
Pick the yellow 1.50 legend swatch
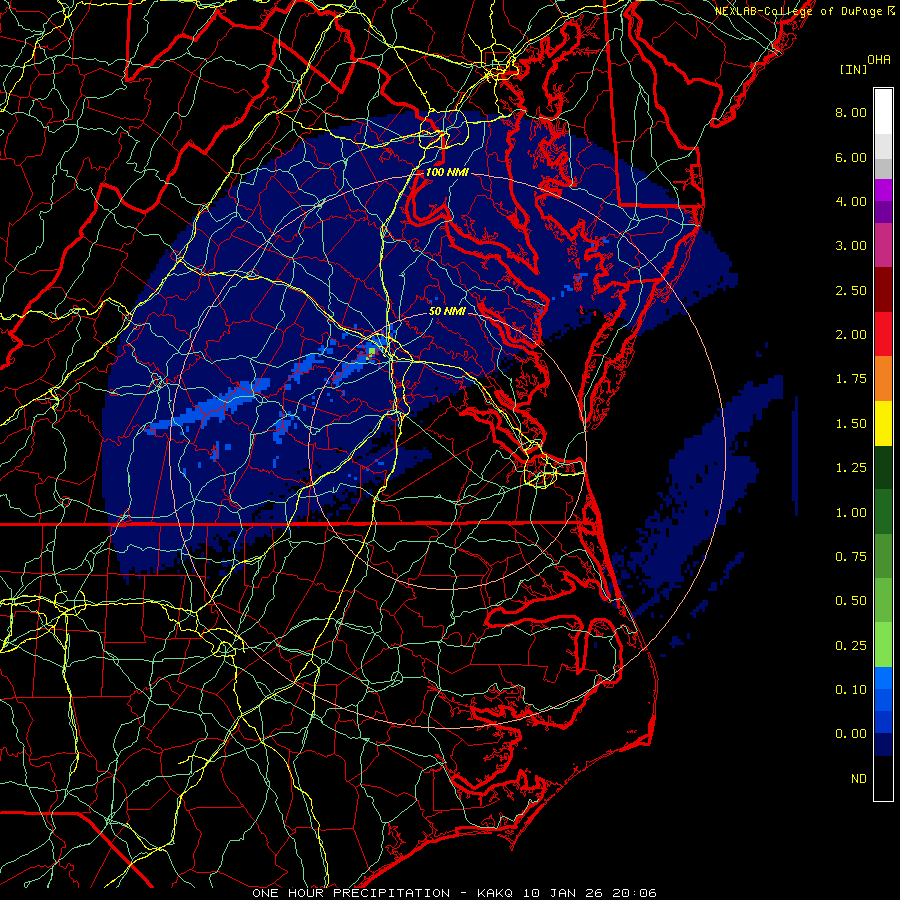883,423
